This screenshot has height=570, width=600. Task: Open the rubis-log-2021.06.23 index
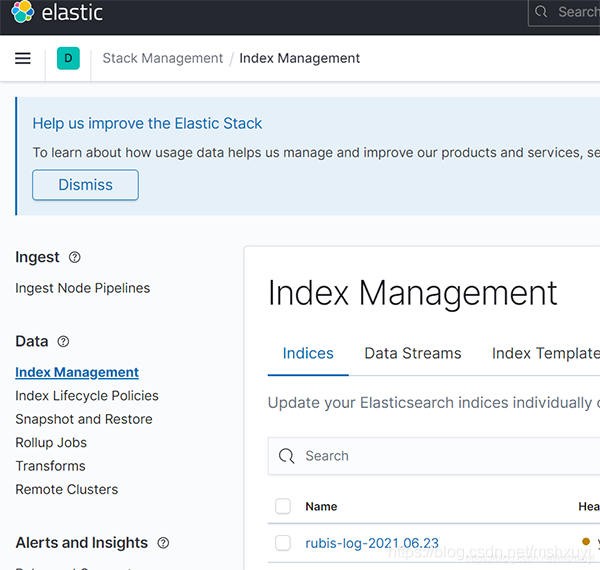372,543
